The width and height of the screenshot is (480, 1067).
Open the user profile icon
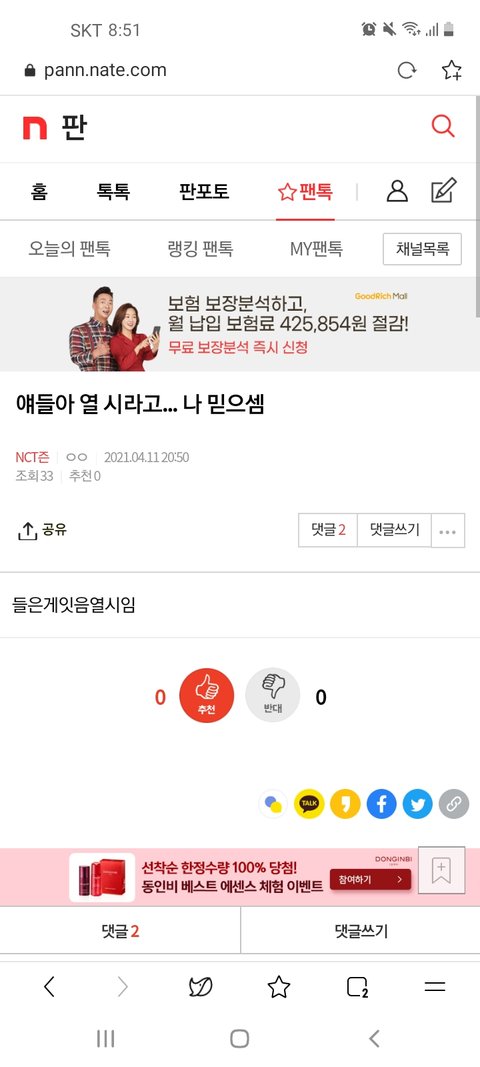click(397, 191)
